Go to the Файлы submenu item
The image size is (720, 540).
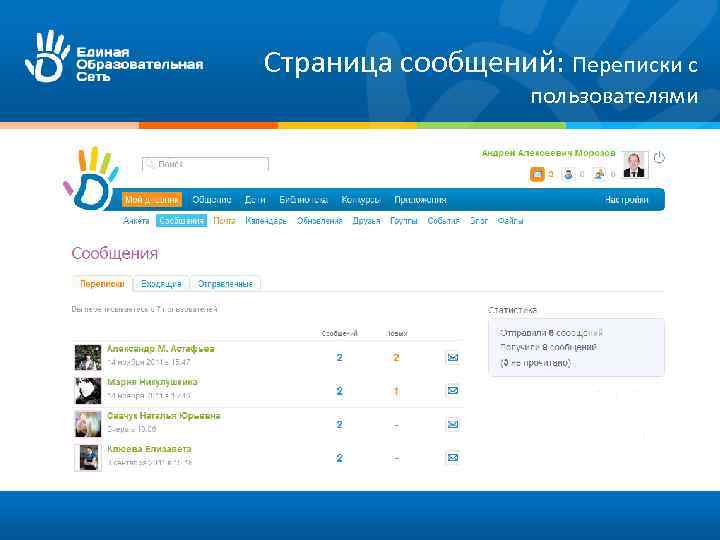coord(510,221)
